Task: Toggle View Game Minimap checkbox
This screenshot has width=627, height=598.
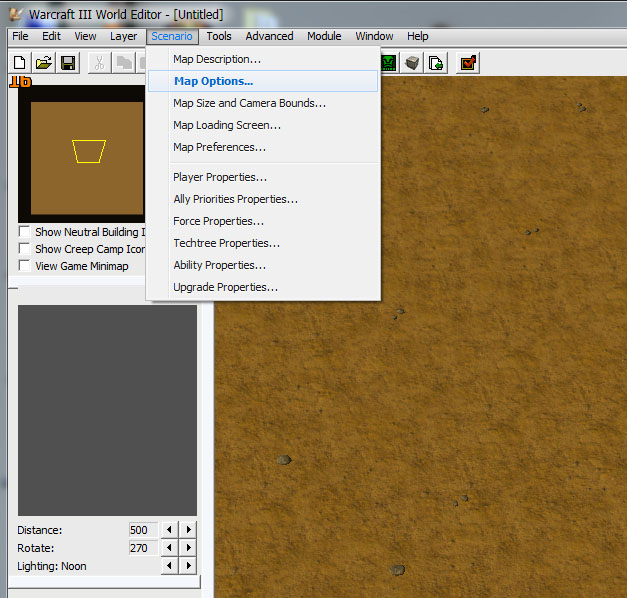Action: pyautogui.click(x=24, y=266)
